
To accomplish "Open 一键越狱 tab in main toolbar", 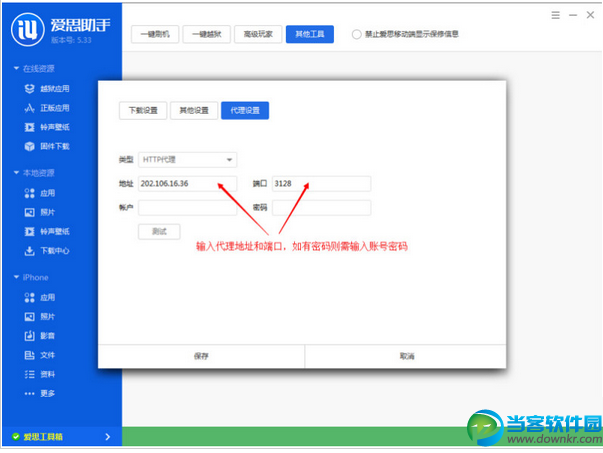I will tap(207, 34).
